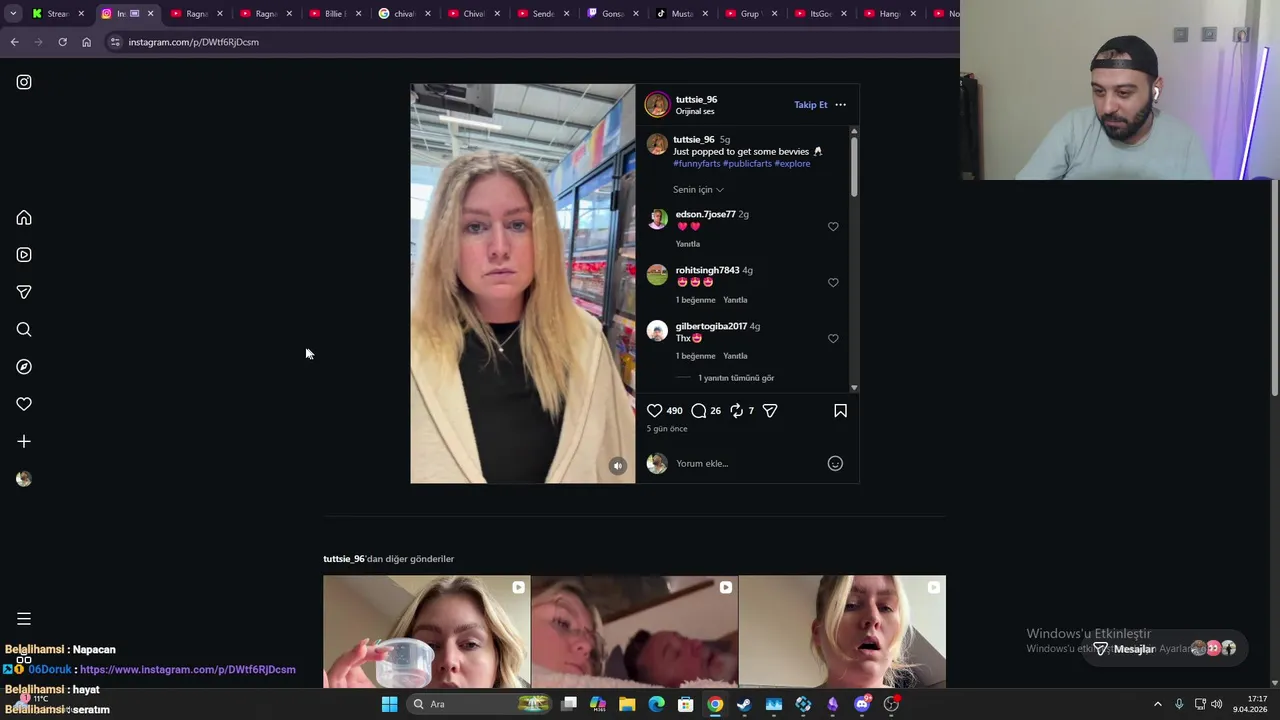The height and width of the screenshot is (720, 1280).
Task: Like rohitsingh7843's comment
Action: pos(833,283)
